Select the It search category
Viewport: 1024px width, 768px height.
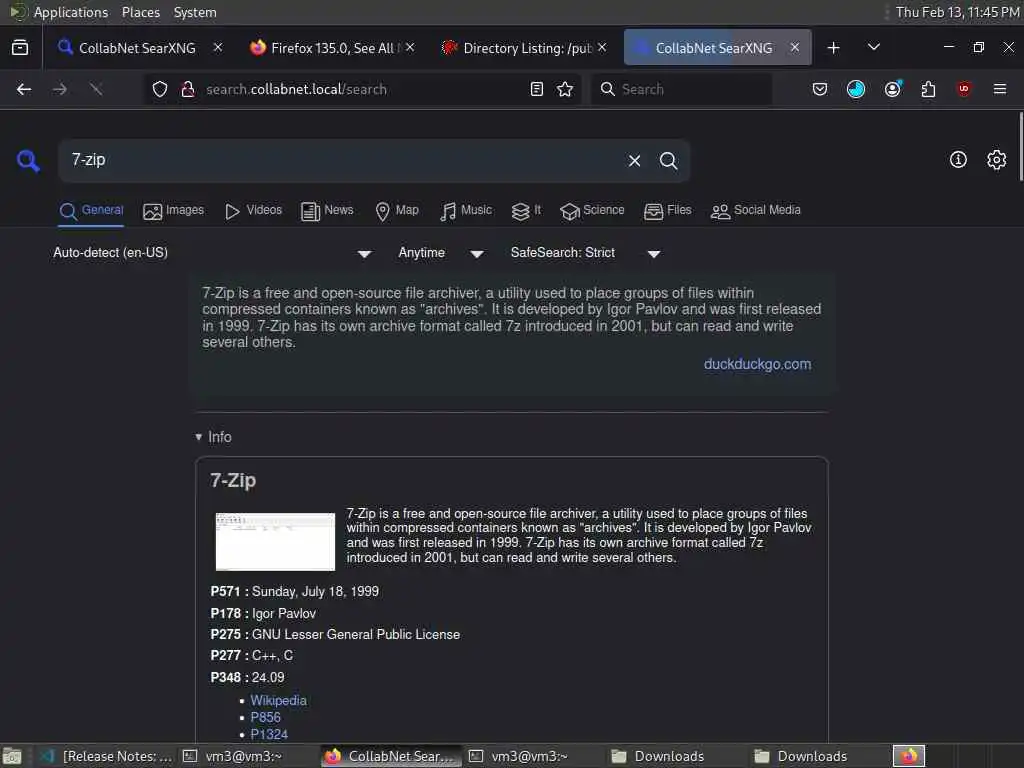click(526, 210)
